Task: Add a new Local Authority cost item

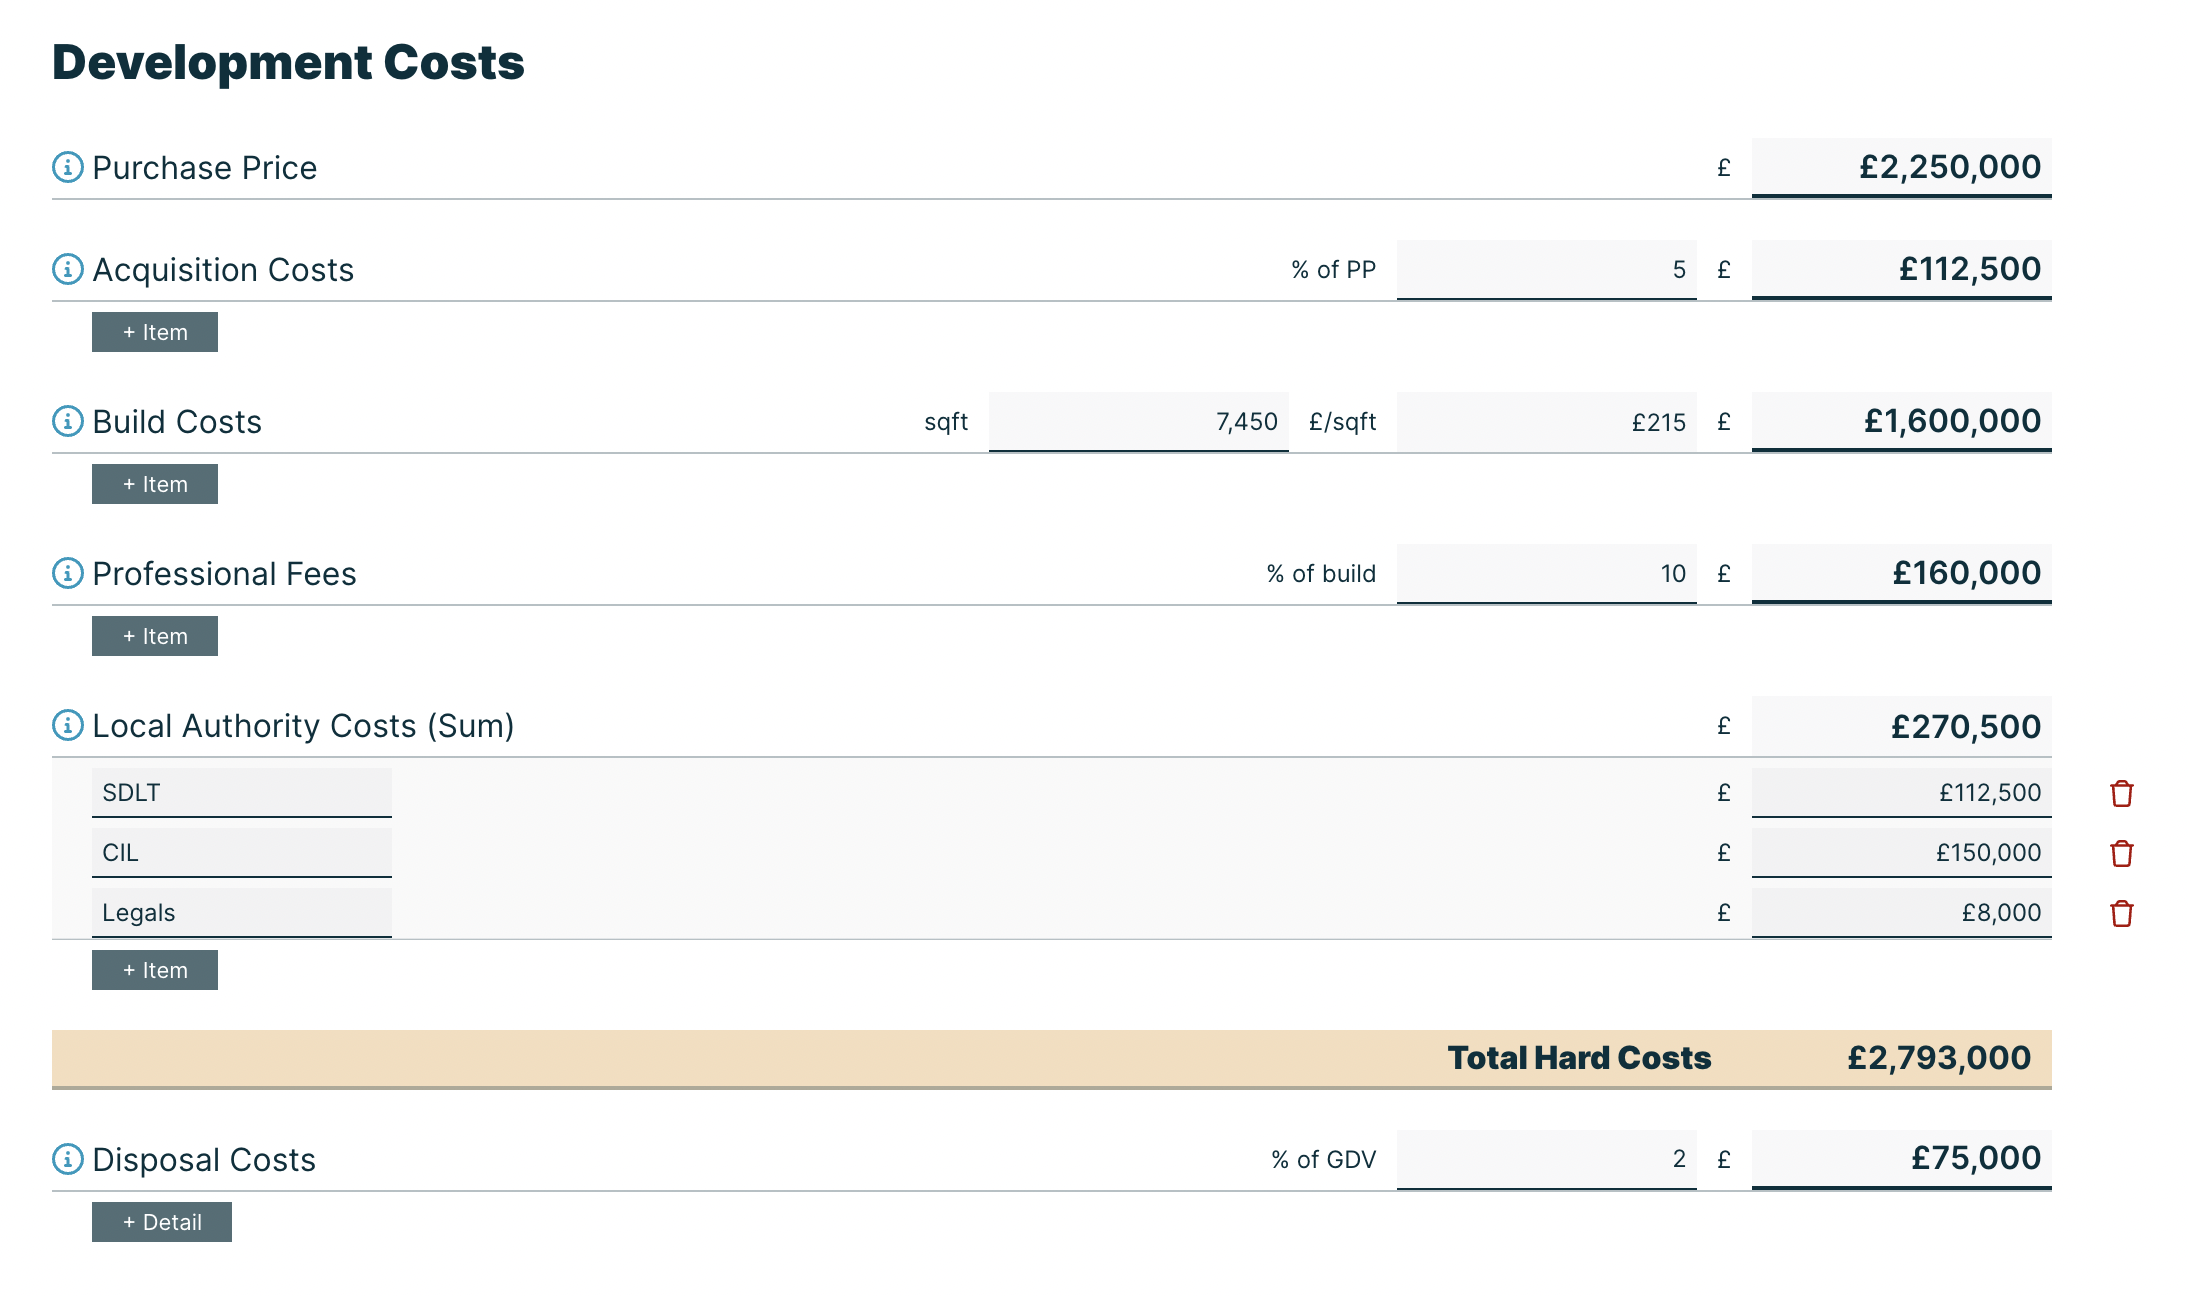Action: click(x=154, y=969)
